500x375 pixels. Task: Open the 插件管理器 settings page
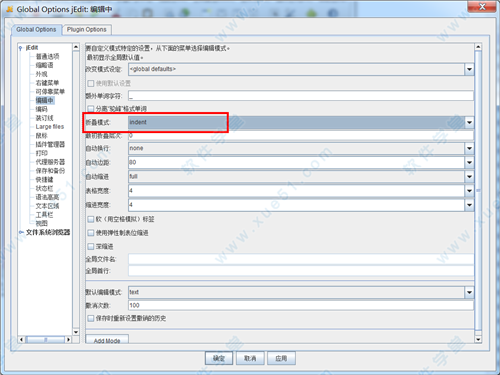[x=50, y=144]
